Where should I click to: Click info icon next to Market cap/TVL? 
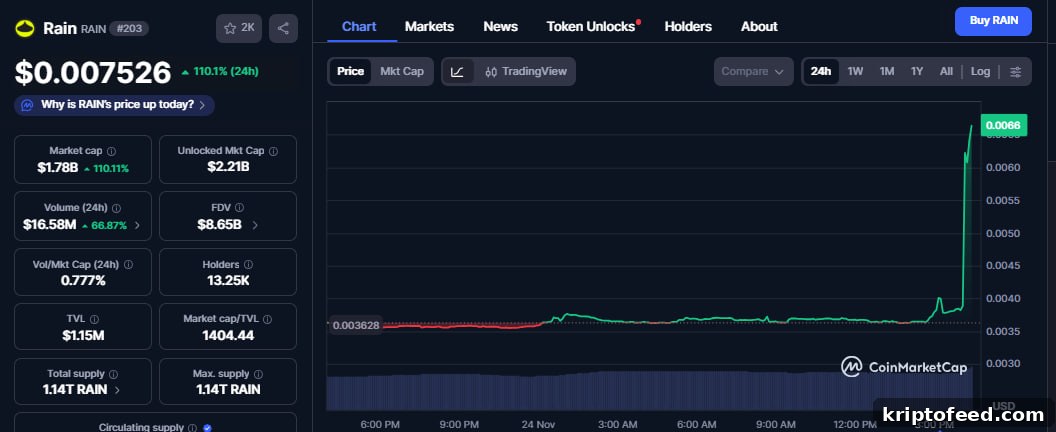(268, 319)
